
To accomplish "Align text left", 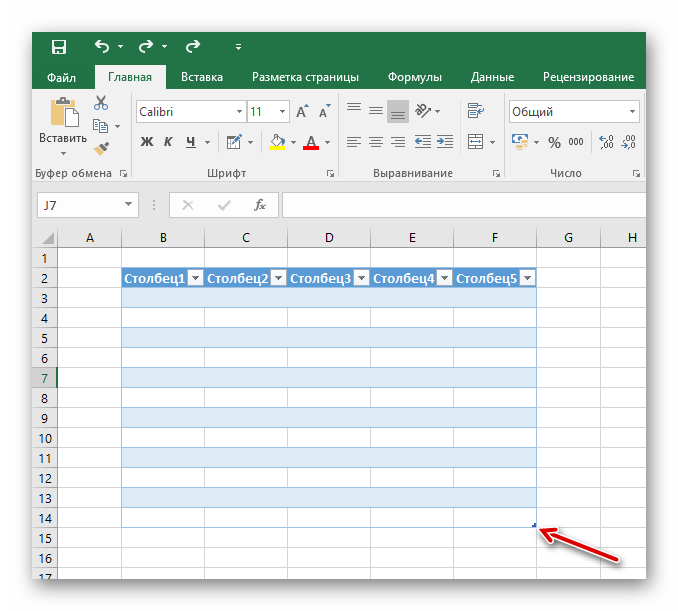I will [x=354, y=142].
